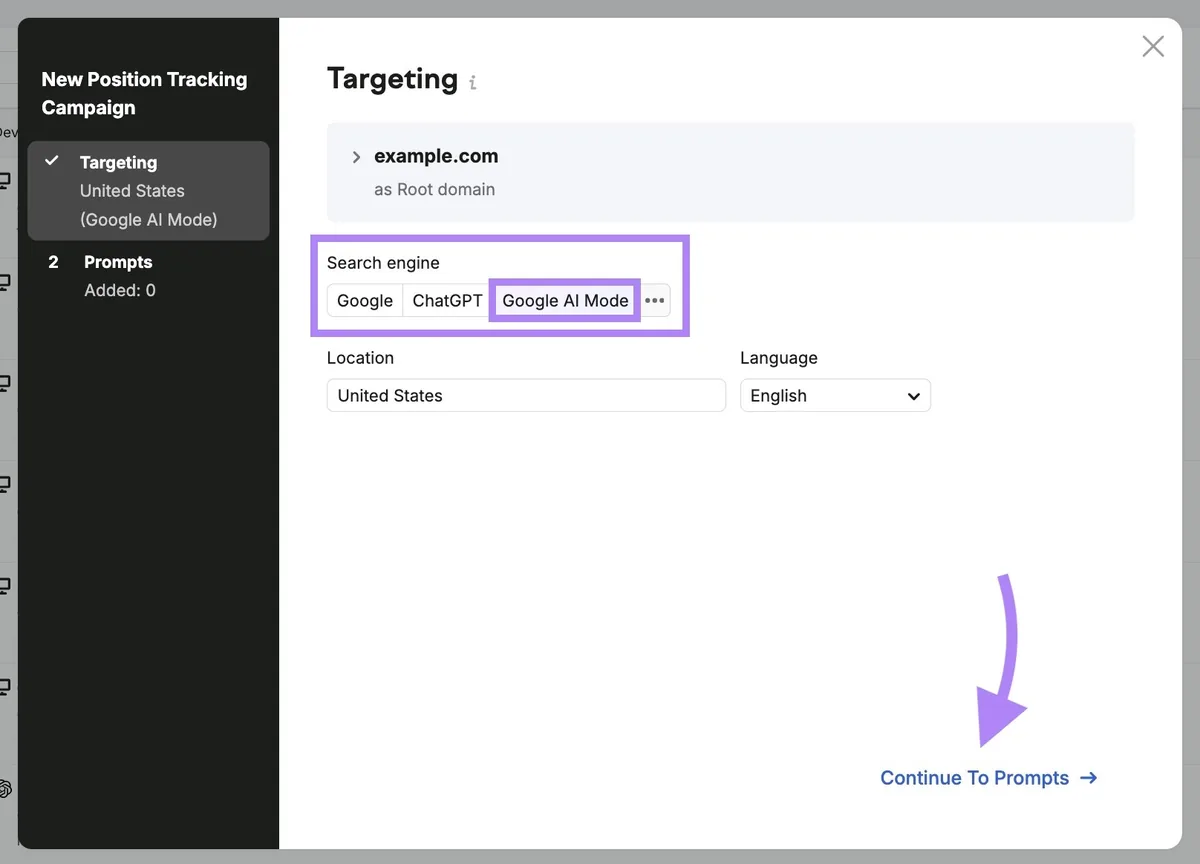Open more search engines ellipsis button
Screen dimensions: 1200x864
[655, 300]
